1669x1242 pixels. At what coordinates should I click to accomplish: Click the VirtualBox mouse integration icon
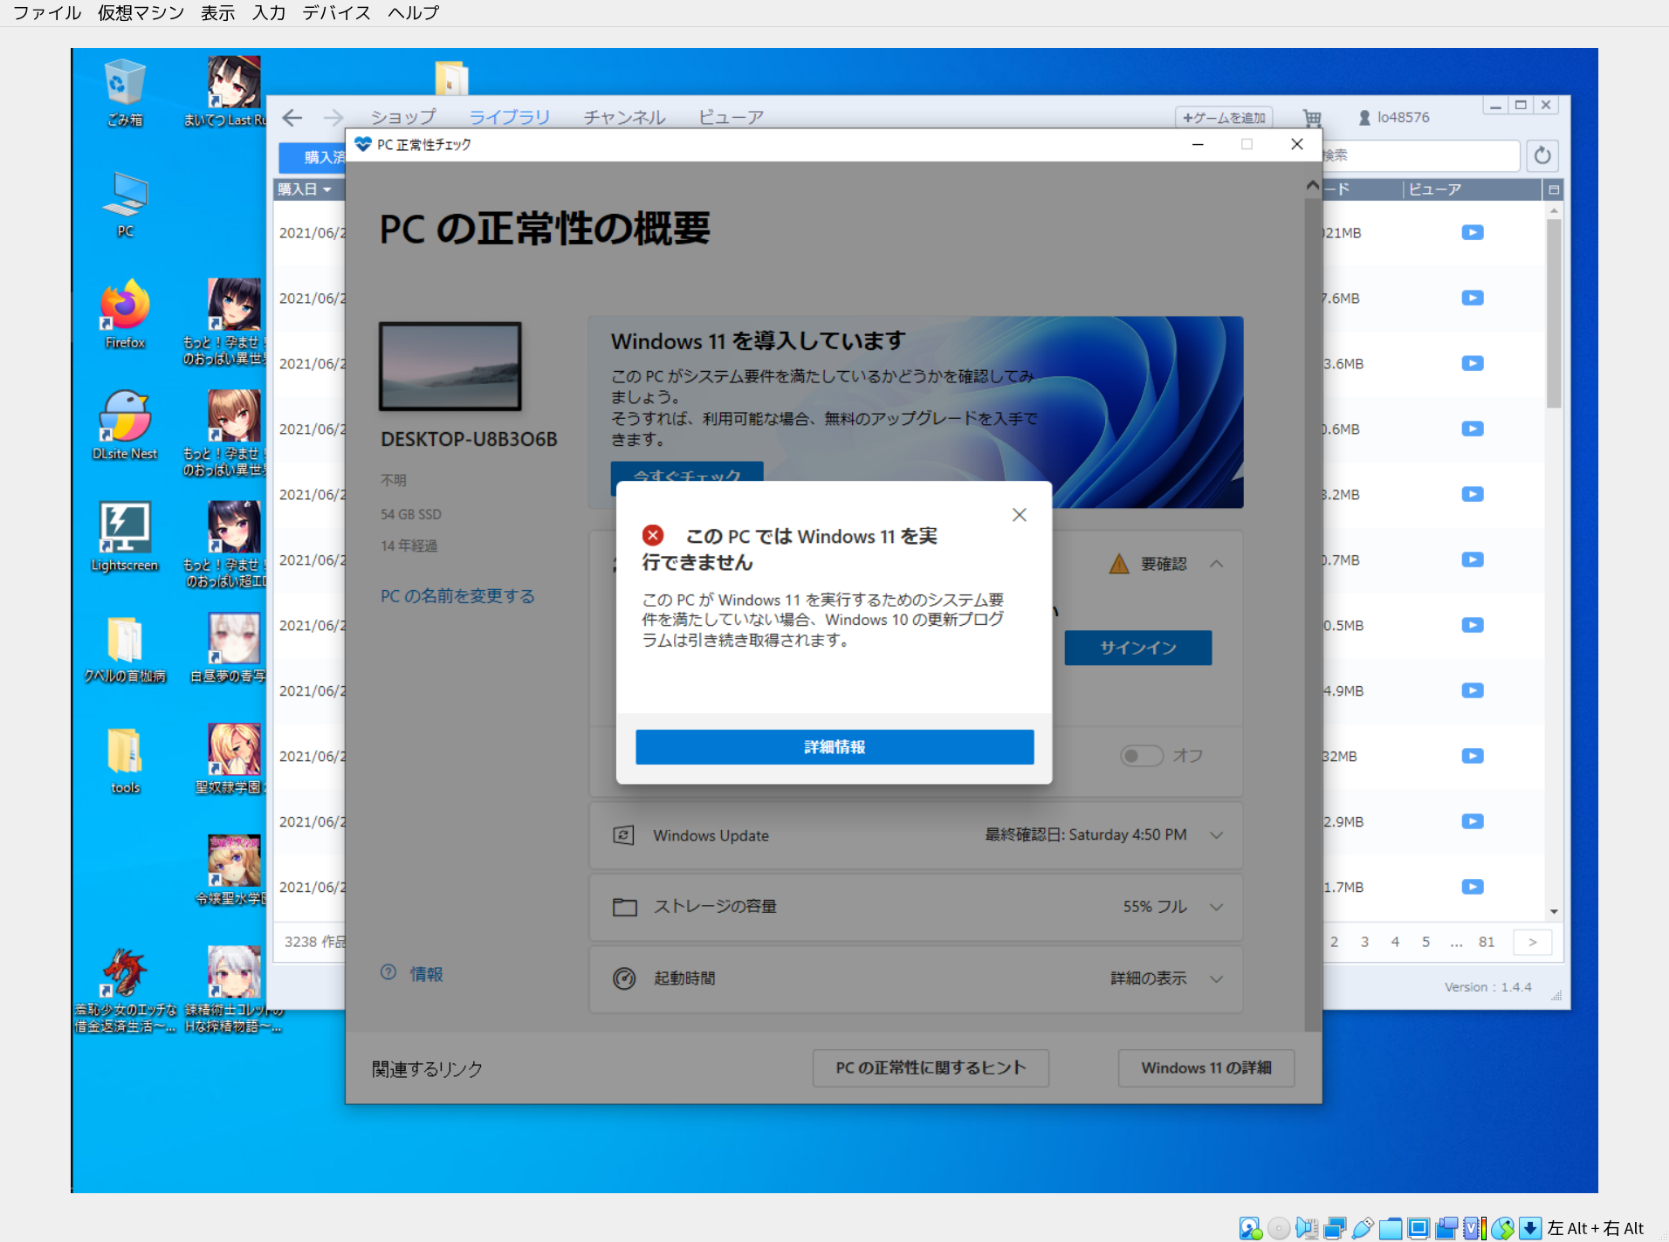[x=1502, y=1228]
